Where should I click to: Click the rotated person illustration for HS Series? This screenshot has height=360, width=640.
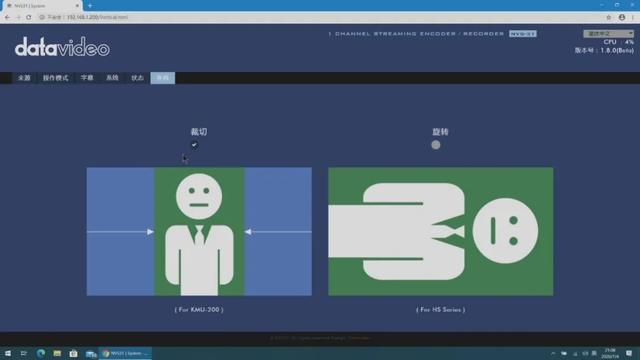(441, 231)
